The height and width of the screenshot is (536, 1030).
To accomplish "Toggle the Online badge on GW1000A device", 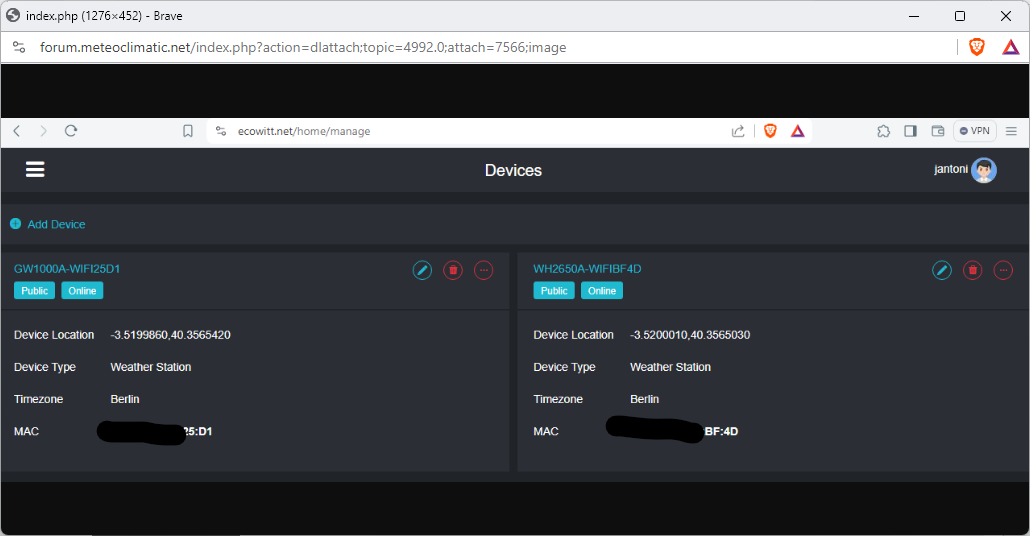I will (x=82, y=291).
